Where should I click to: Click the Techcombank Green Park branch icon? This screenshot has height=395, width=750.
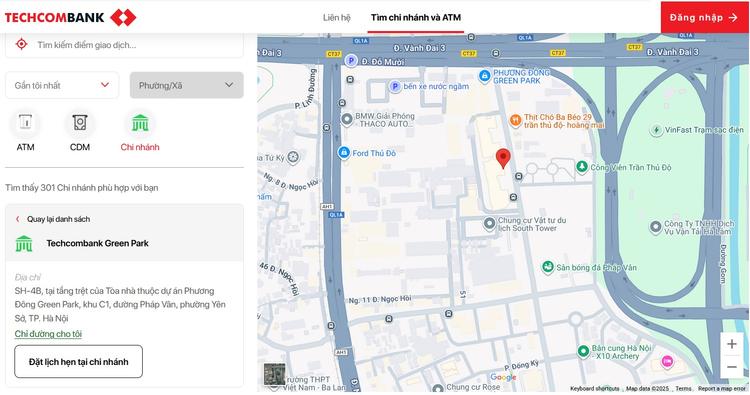coord(24,243)
